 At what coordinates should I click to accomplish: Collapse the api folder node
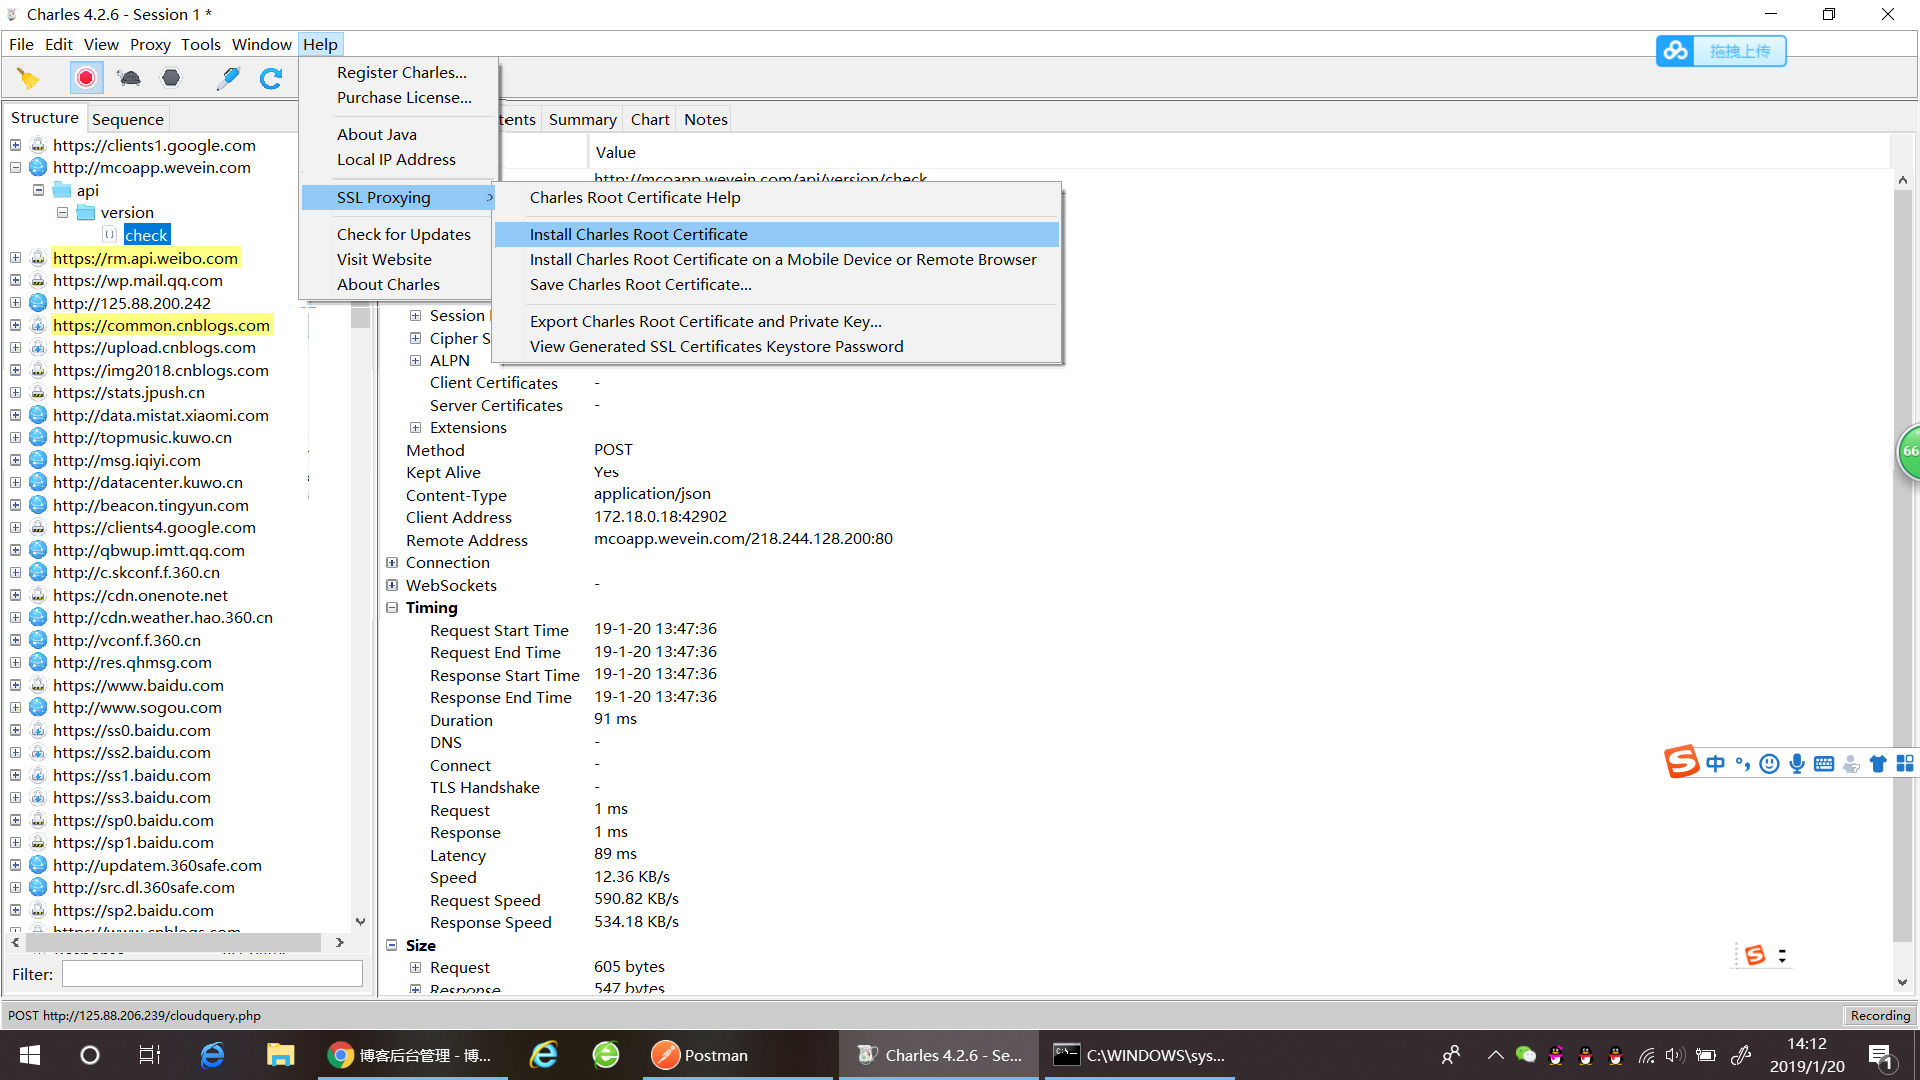[x=39, y=190]
